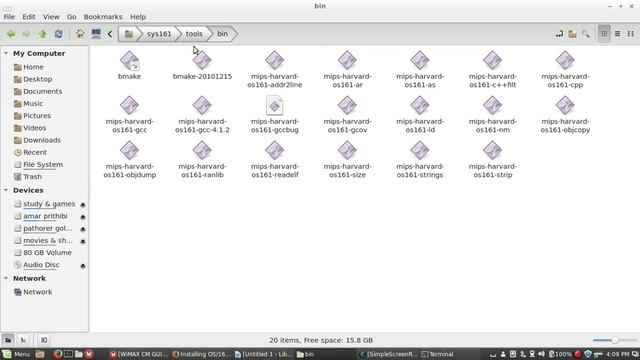Select mips-harvard-os161-ar file
The width and height of the screenshot is (640, 360).
click(347, 61)
